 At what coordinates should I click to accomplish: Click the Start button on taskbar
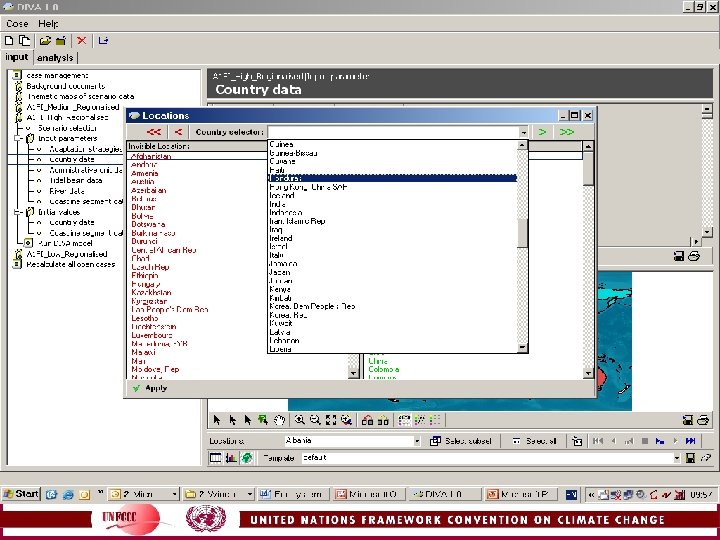click(x=21, y=494)
